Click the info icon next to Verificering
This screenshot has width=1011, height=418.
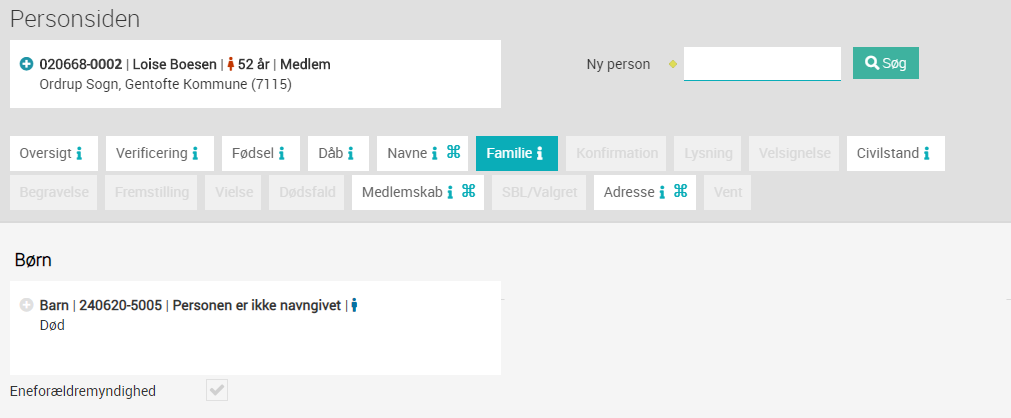195,154
